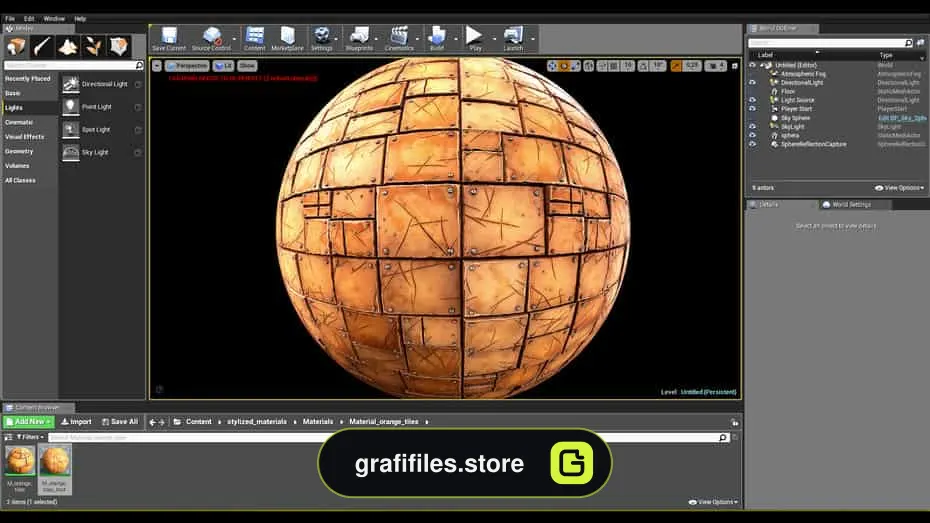Toggle visibility of SphereReflectionCapture actor
Screen dimensions: 930x523
[753, 144]
